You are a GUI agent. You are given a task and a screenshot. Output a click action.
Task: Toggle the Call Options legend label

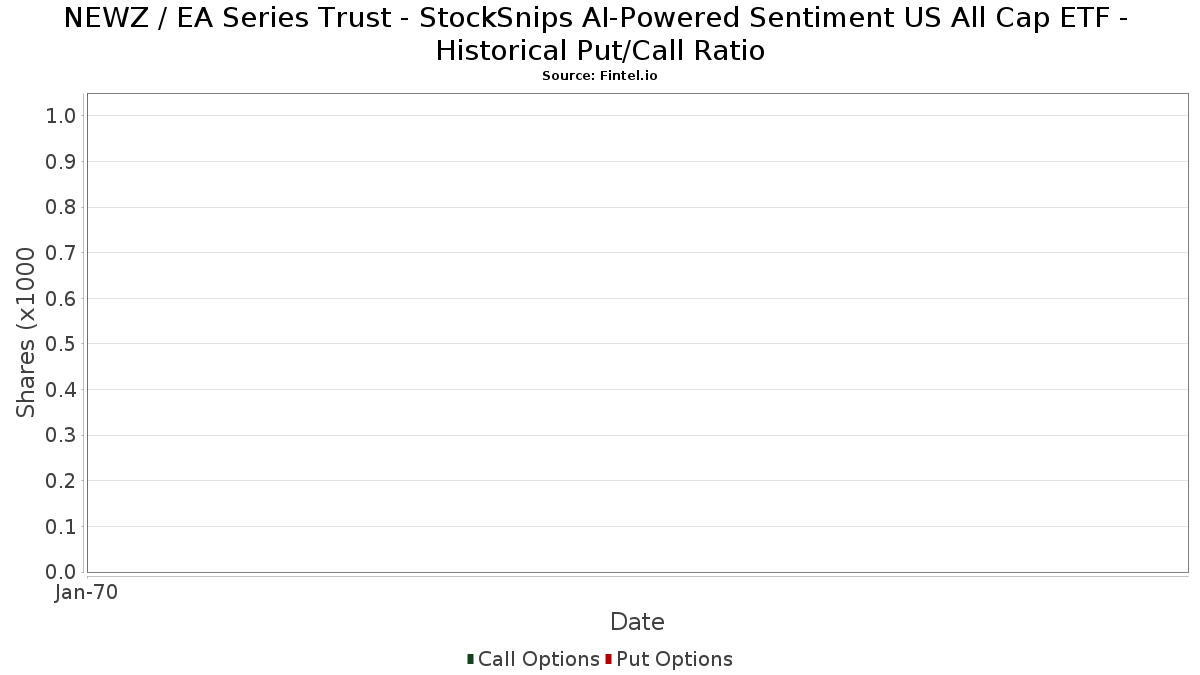pos(538,659)
